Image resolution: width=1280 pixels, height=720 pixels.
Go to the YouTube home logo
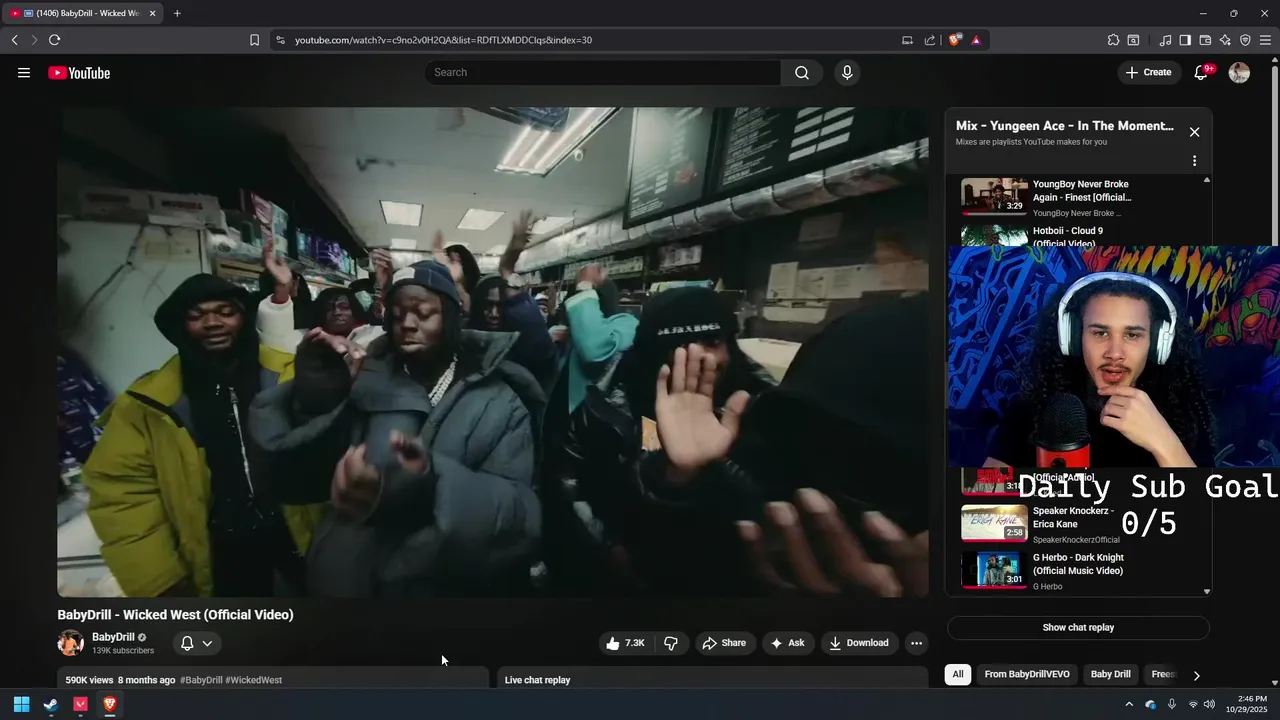(79, 73)
